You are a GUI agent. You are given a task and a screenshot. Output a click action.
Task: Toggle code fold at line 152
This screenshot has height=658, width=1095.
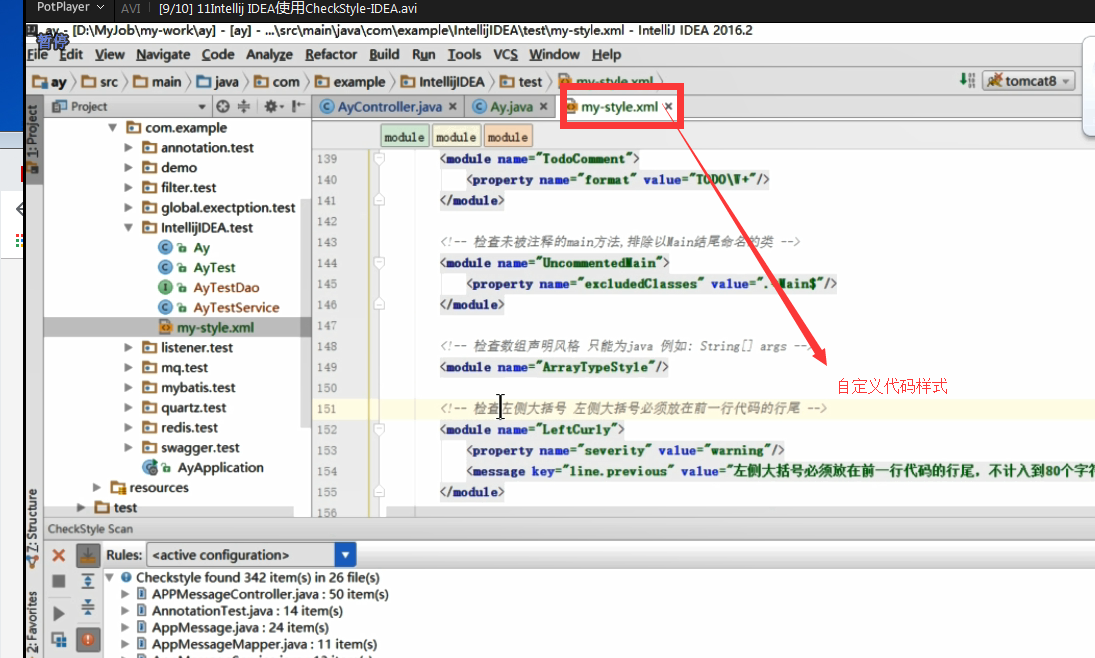(x=379, y=430)
